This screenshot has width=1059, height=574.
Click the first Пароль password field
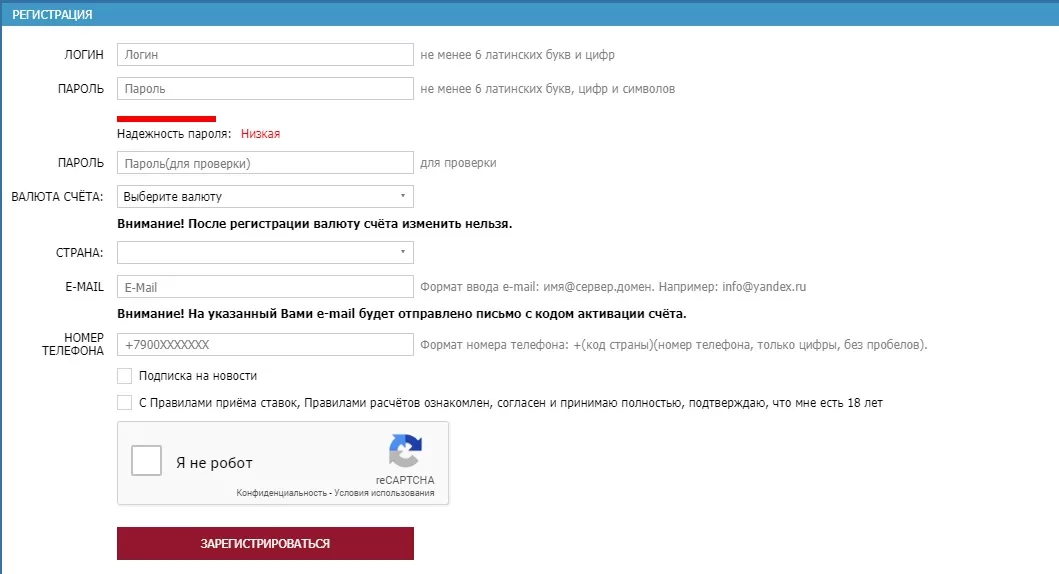[264, 89]
